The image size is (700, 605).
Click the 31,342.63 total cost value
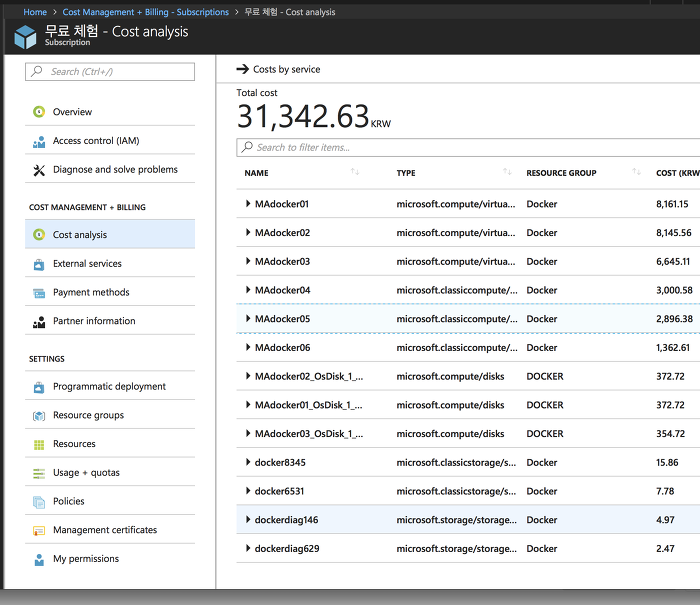[303, 116]
